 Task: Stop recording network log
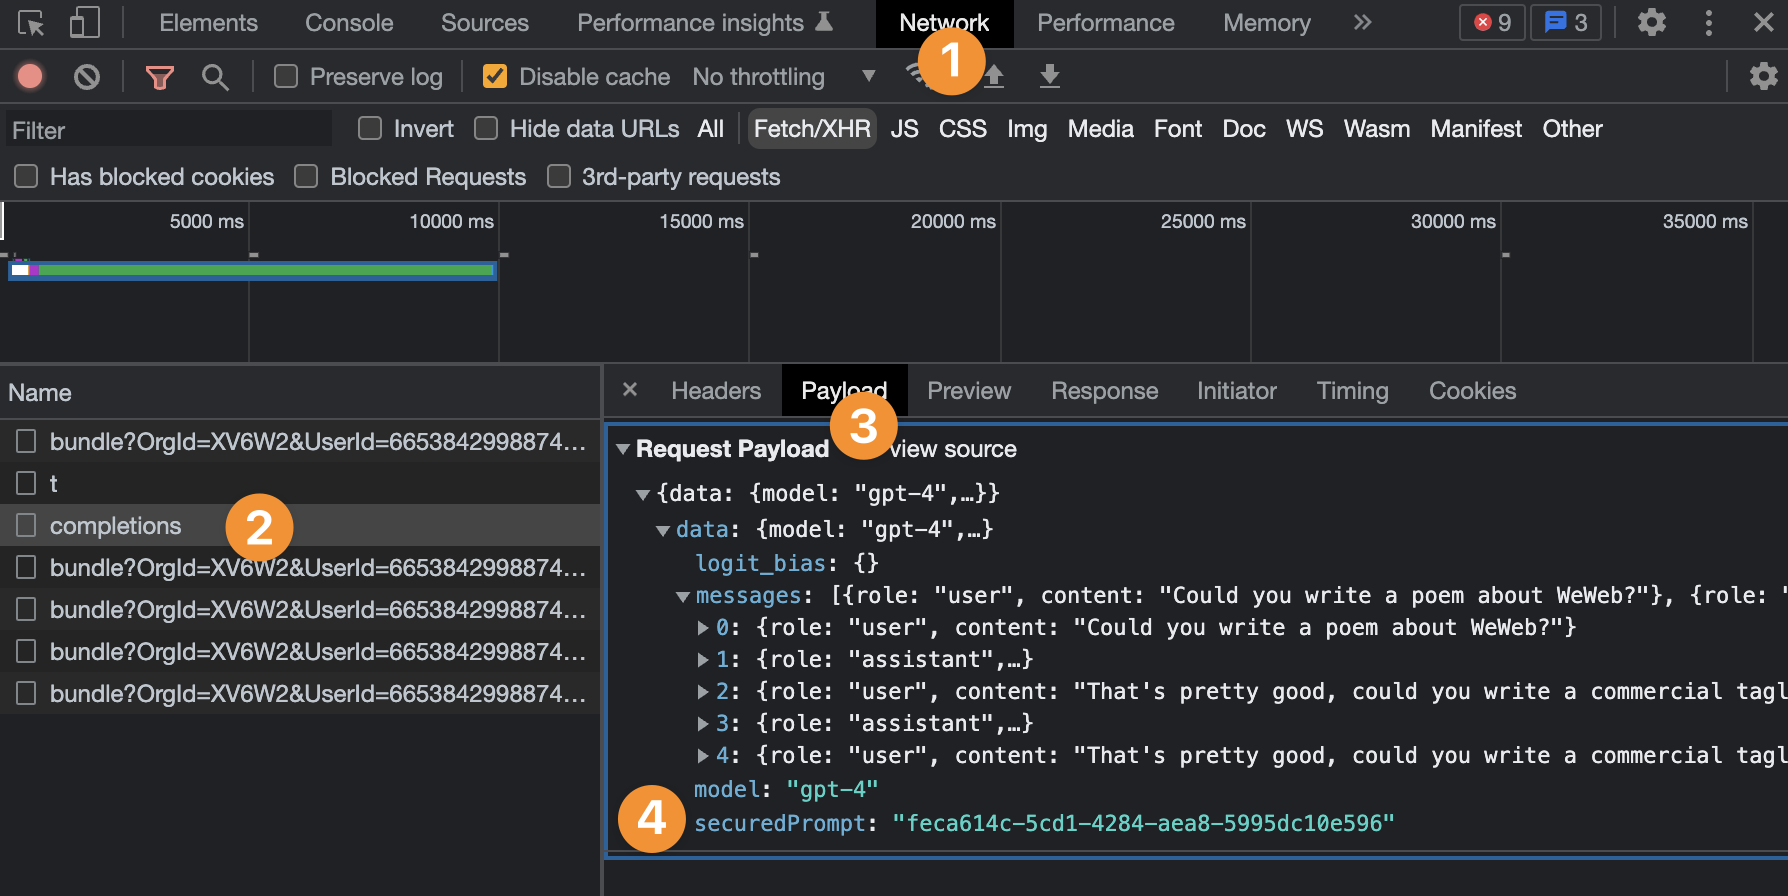(x=30, y=76)
